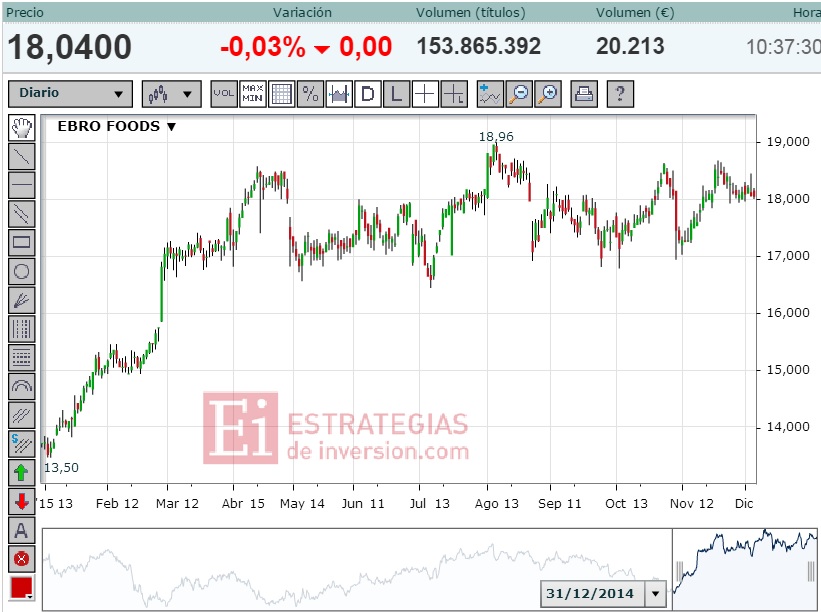The image size is (821, 612).
Task: Click the 13,50 low price label
Action: point(61,468)
